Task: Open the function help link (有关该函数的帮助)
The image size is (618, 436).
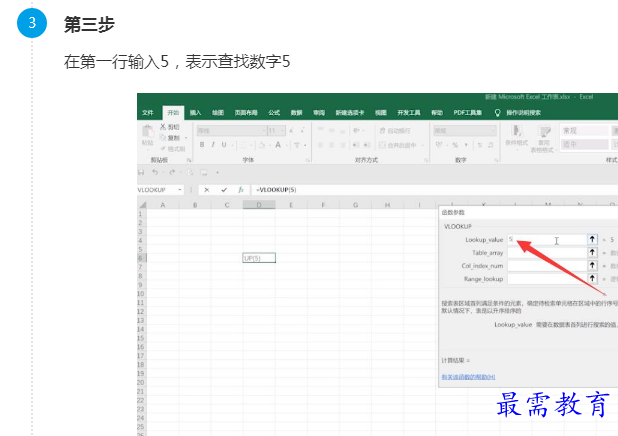Action: click(468, 377)
